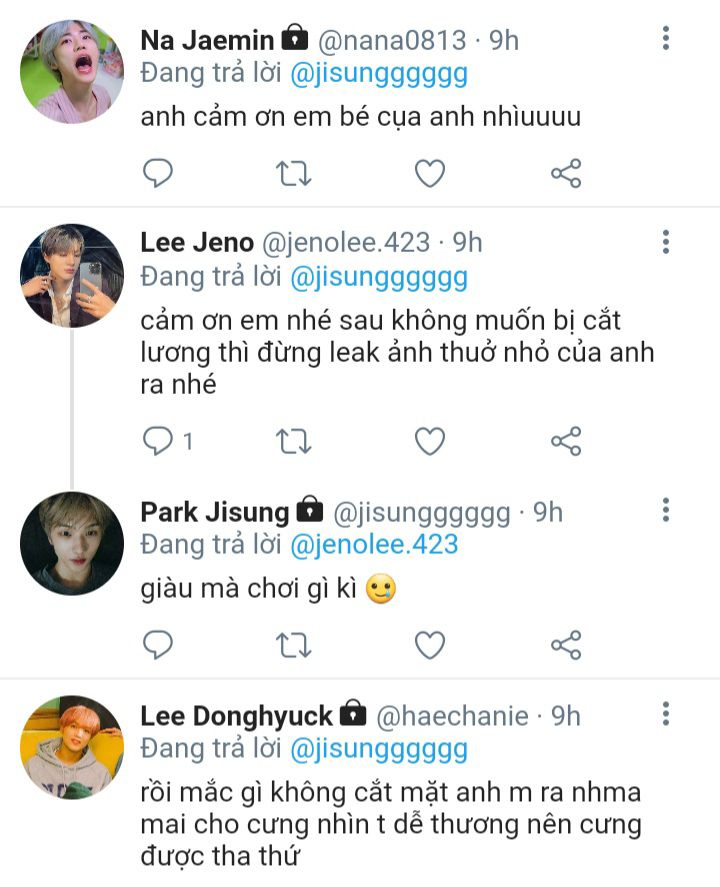Share Na Jaemin's tweet
The height and width of the screenshot is (887, 720).
coord(566,174)
